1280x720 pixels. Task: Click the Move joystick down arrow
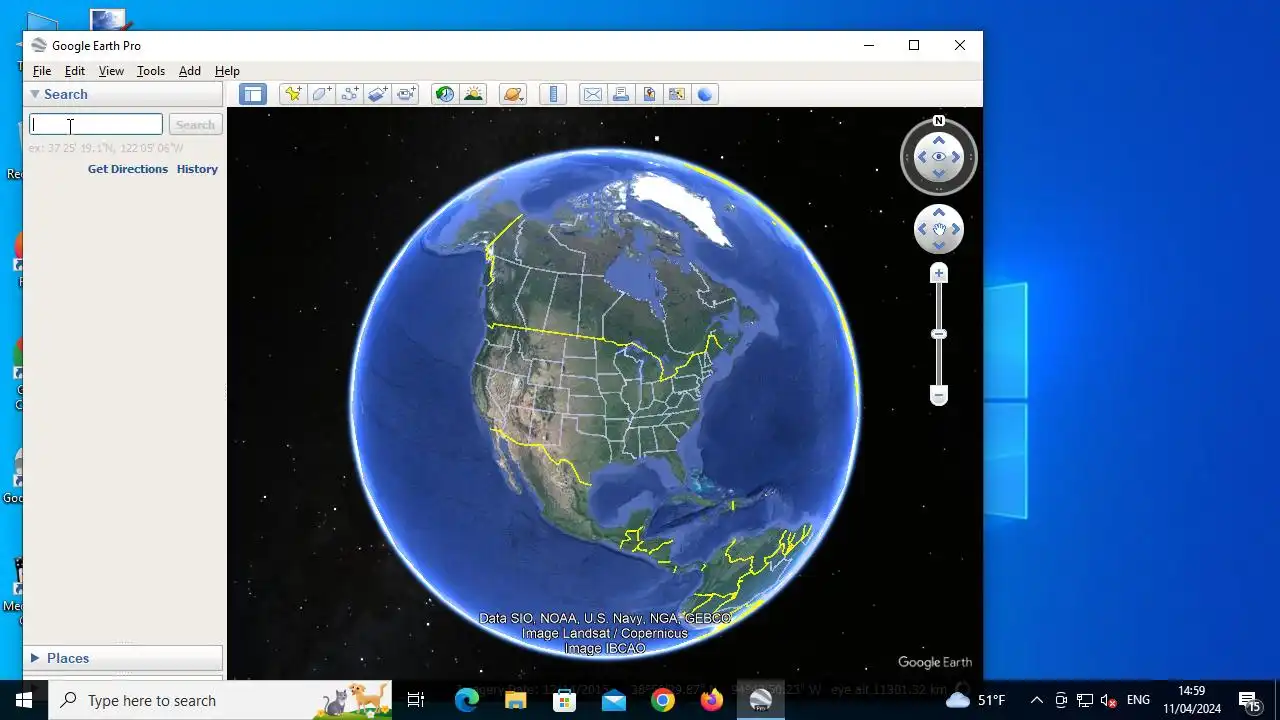[939, 246]
